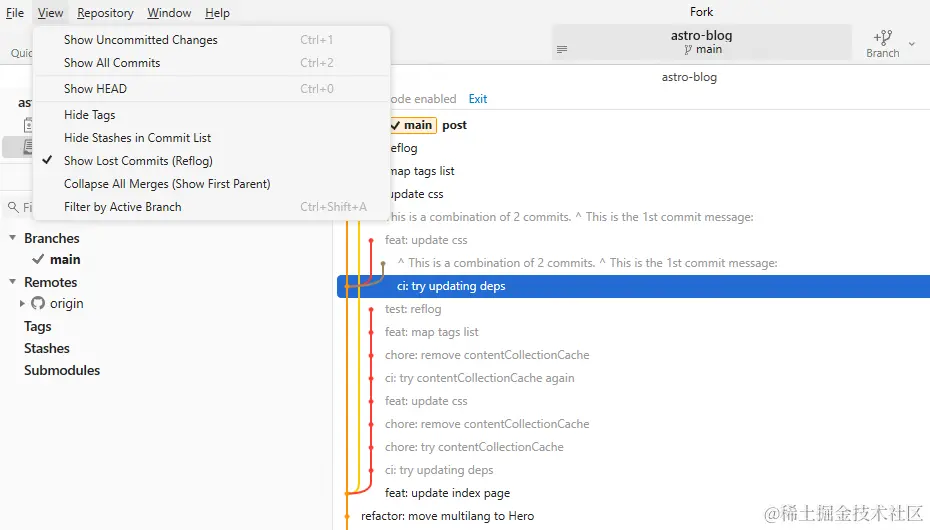Open the Window menu
Screen dimensions: 930x530
(x=169, y=12)
